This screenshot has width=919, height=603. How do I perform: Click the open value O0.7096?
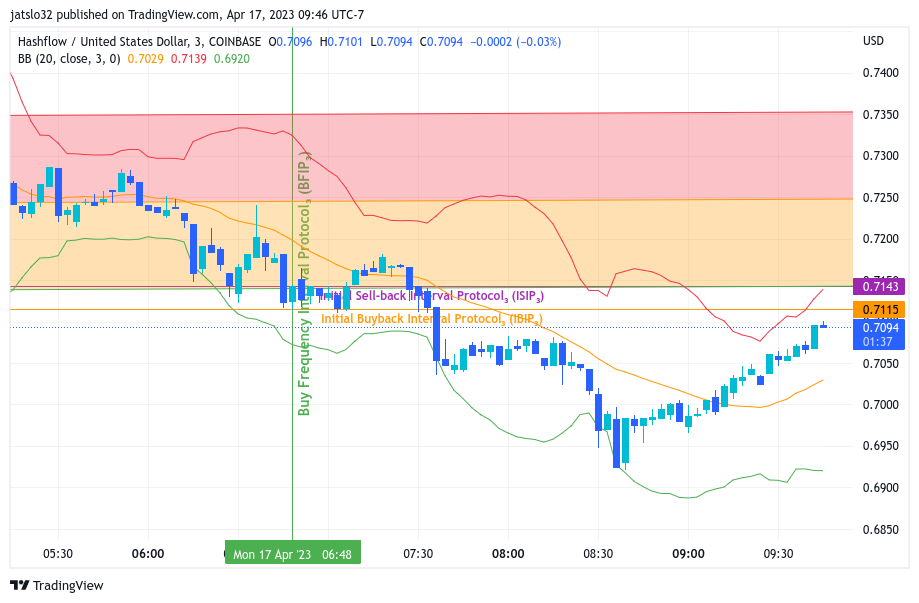(290, 42)
